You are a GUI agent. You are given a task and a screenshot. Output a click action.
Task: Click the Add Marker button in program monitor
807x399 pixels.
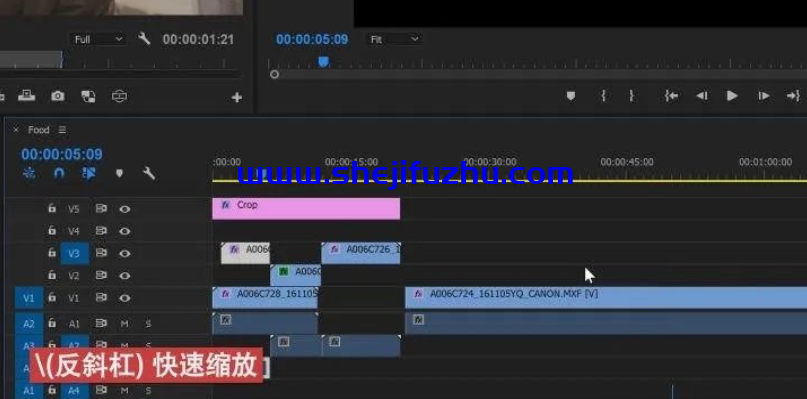[x=570, y=96]
